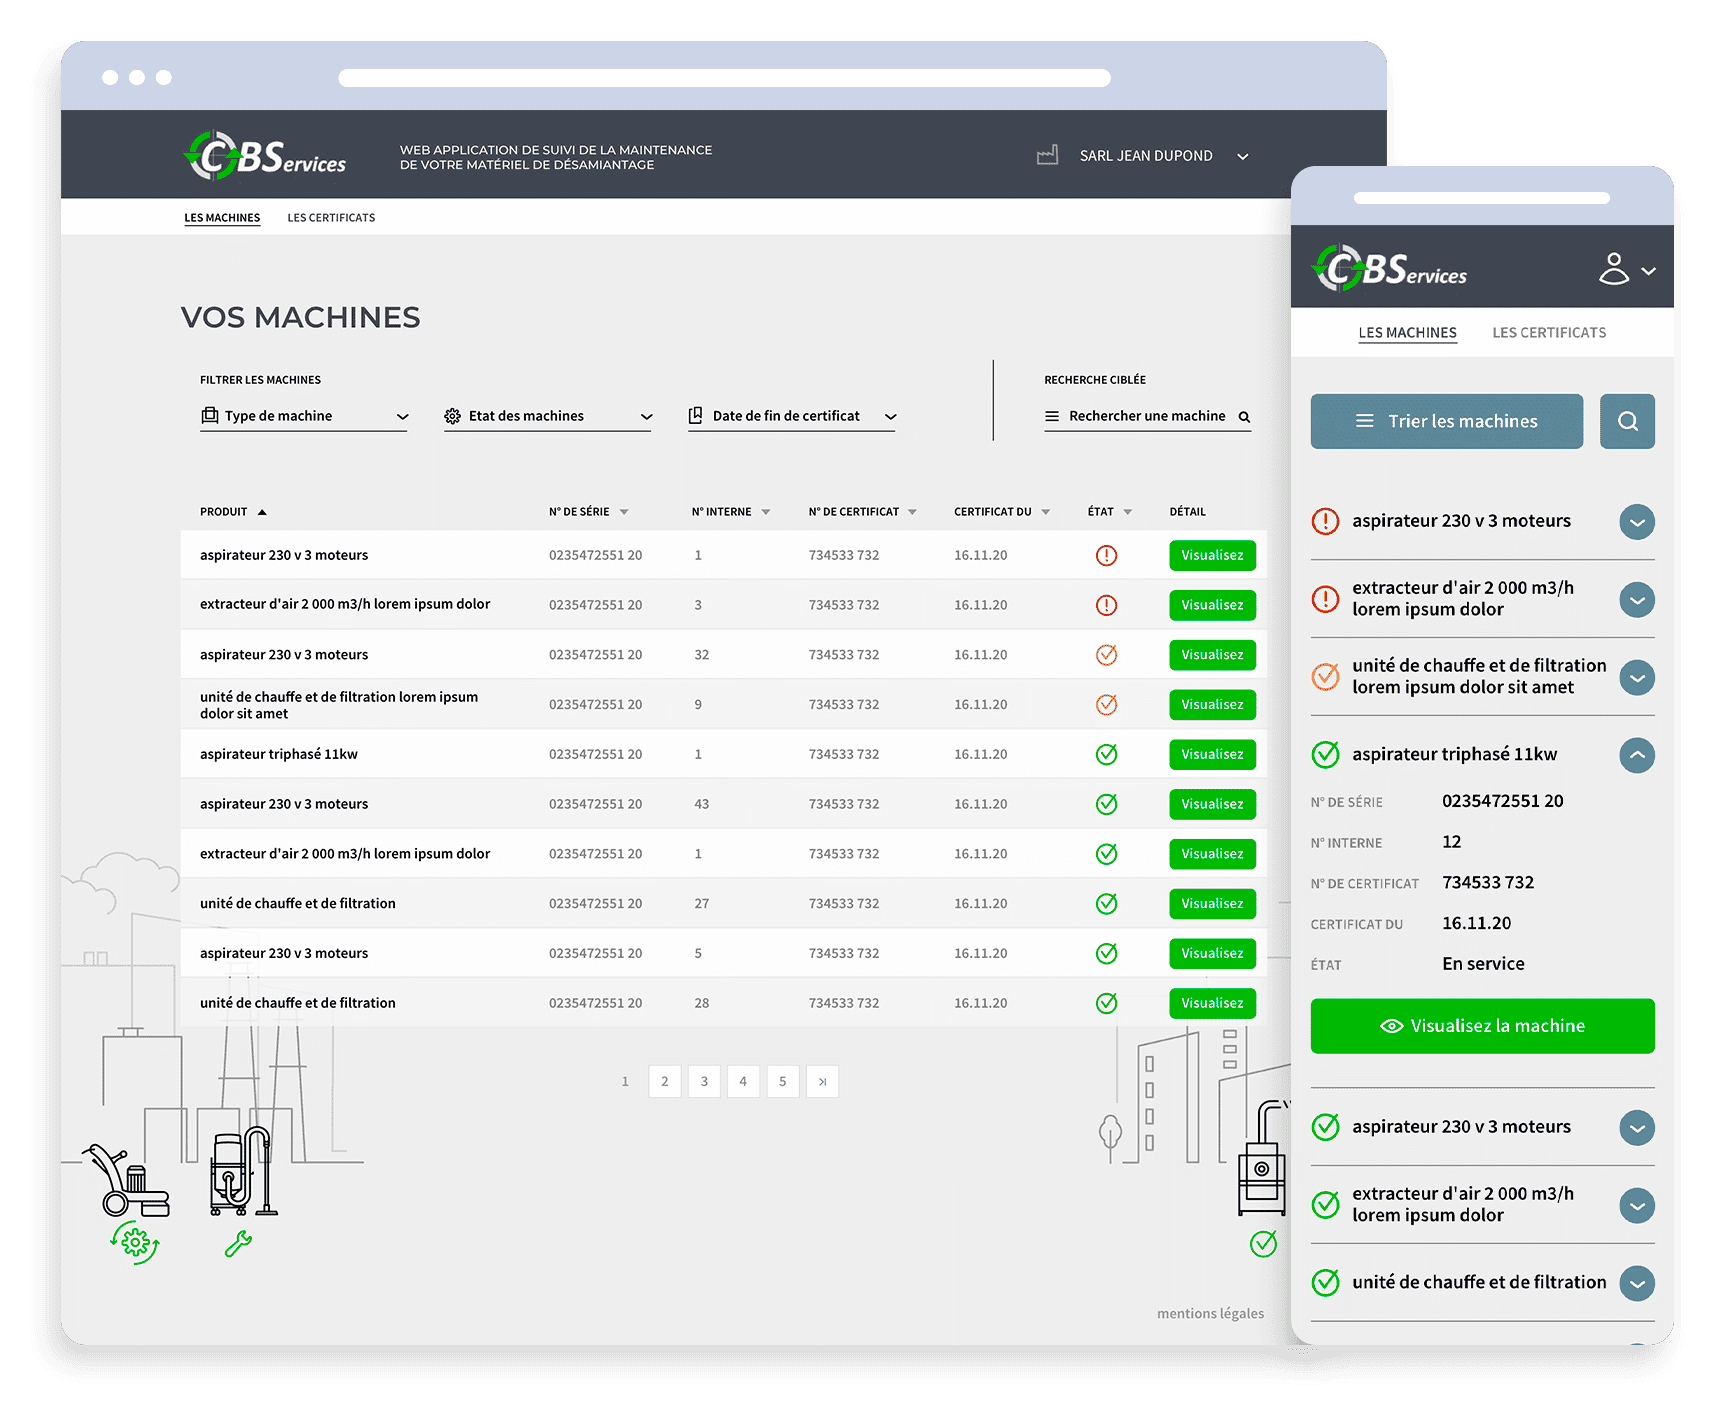
Task: Open the Type de machine filter dropdown
Action: (x=304, y=416)
